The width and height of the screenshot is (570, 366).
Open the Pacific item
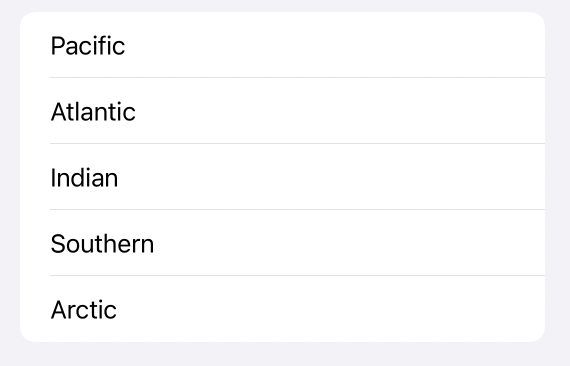pos(282,45)
